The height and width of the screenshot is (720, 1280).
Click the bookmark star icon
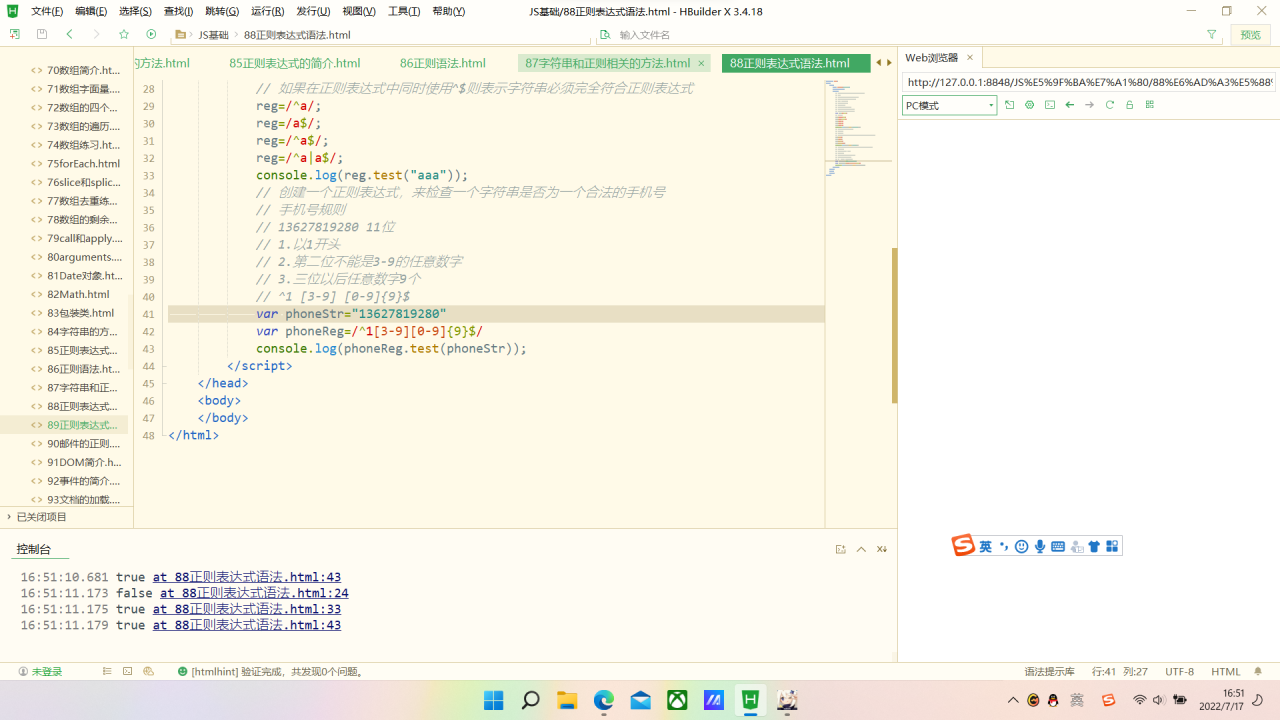[x=124, y=34]
